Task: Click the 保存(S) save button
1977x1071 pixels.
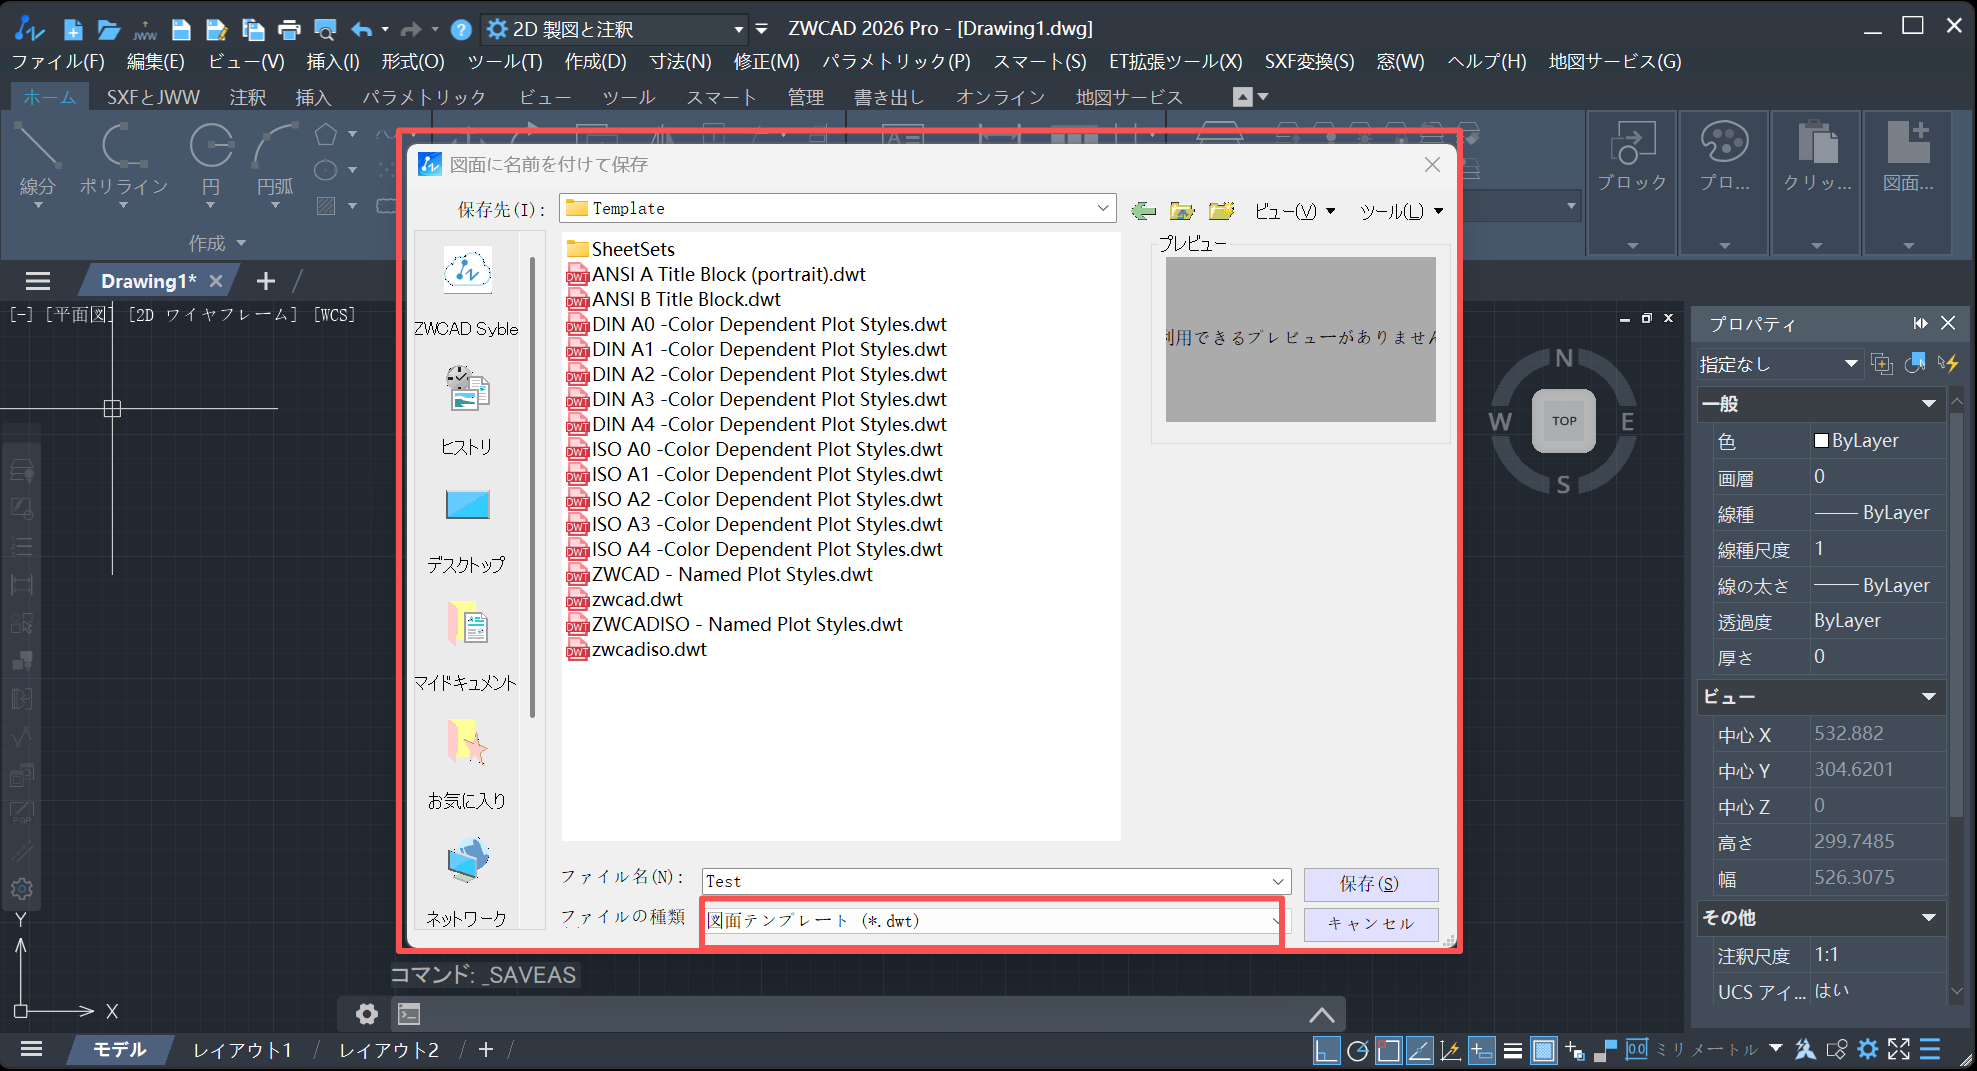Action: pyautogui.click(x=1370, y=884)
